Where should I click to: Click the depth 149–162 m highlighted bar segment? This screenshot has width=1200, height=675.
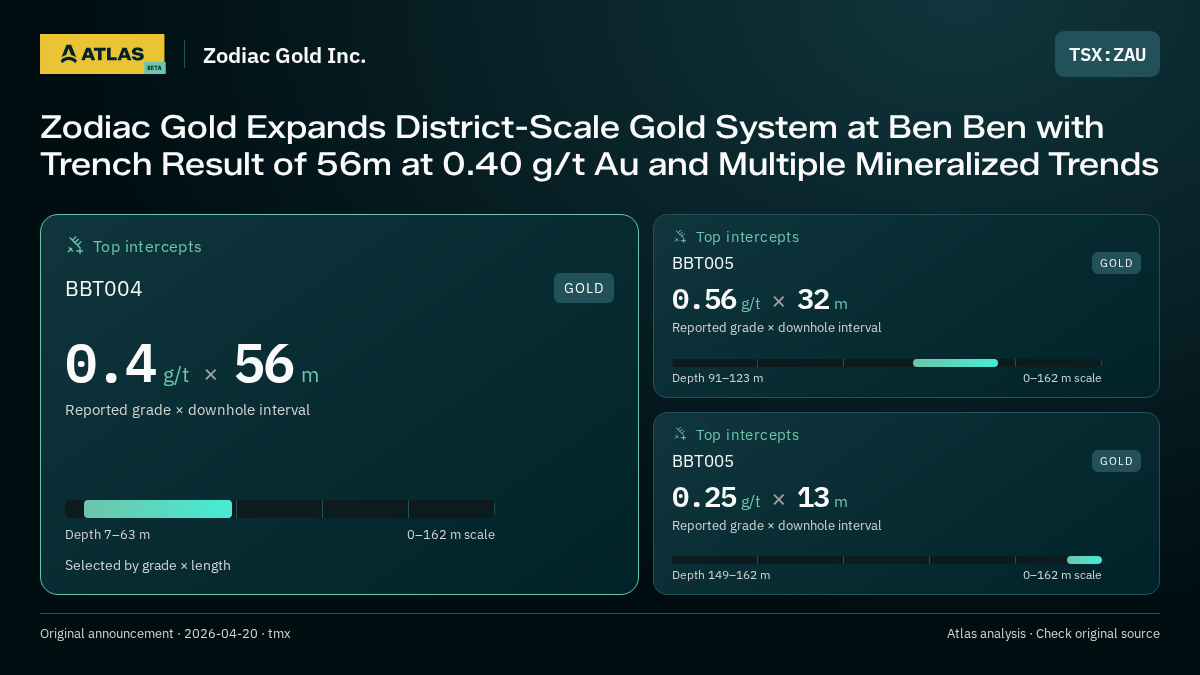(1084, 560)
